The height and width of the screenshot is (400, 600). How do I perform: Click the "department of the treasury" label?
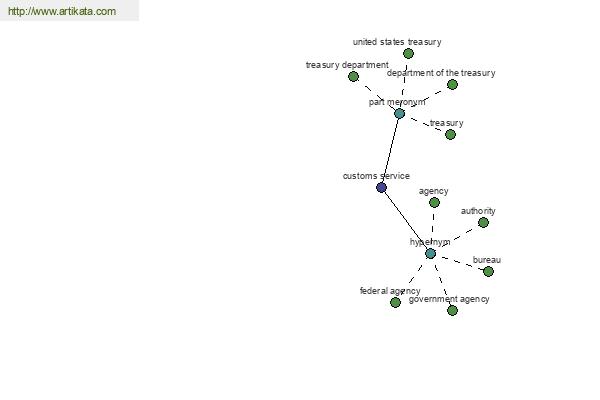(441, 73)
